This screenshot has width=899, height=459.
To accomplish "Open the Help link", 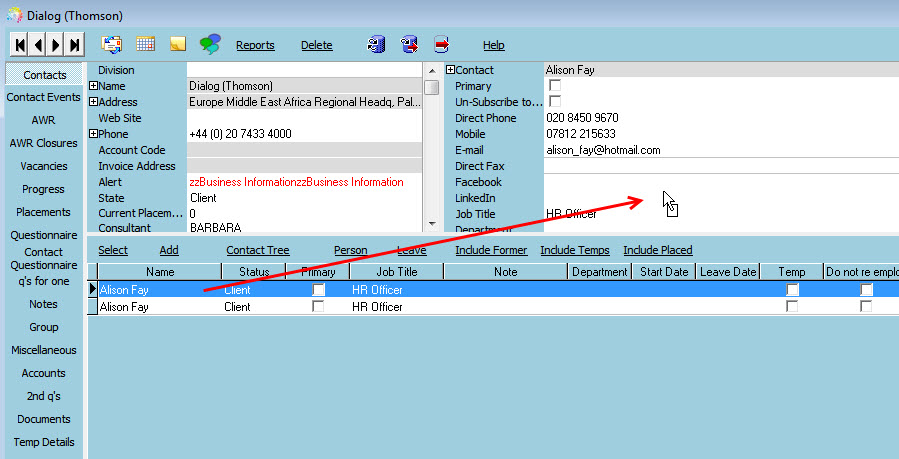I will click(x=494, y=45).
